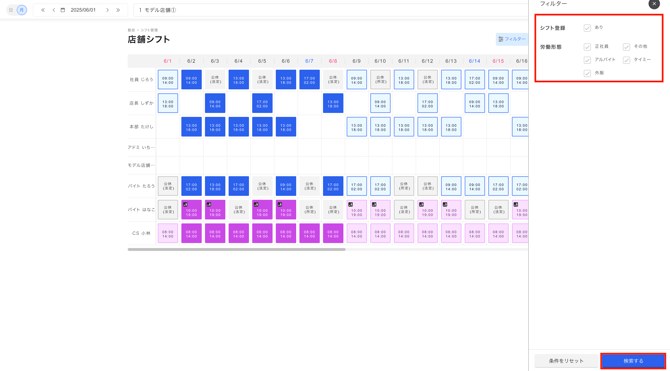Open the モデル店舗① store selector
The height and width of the screenshot is (371, 670).
[331, 10]
